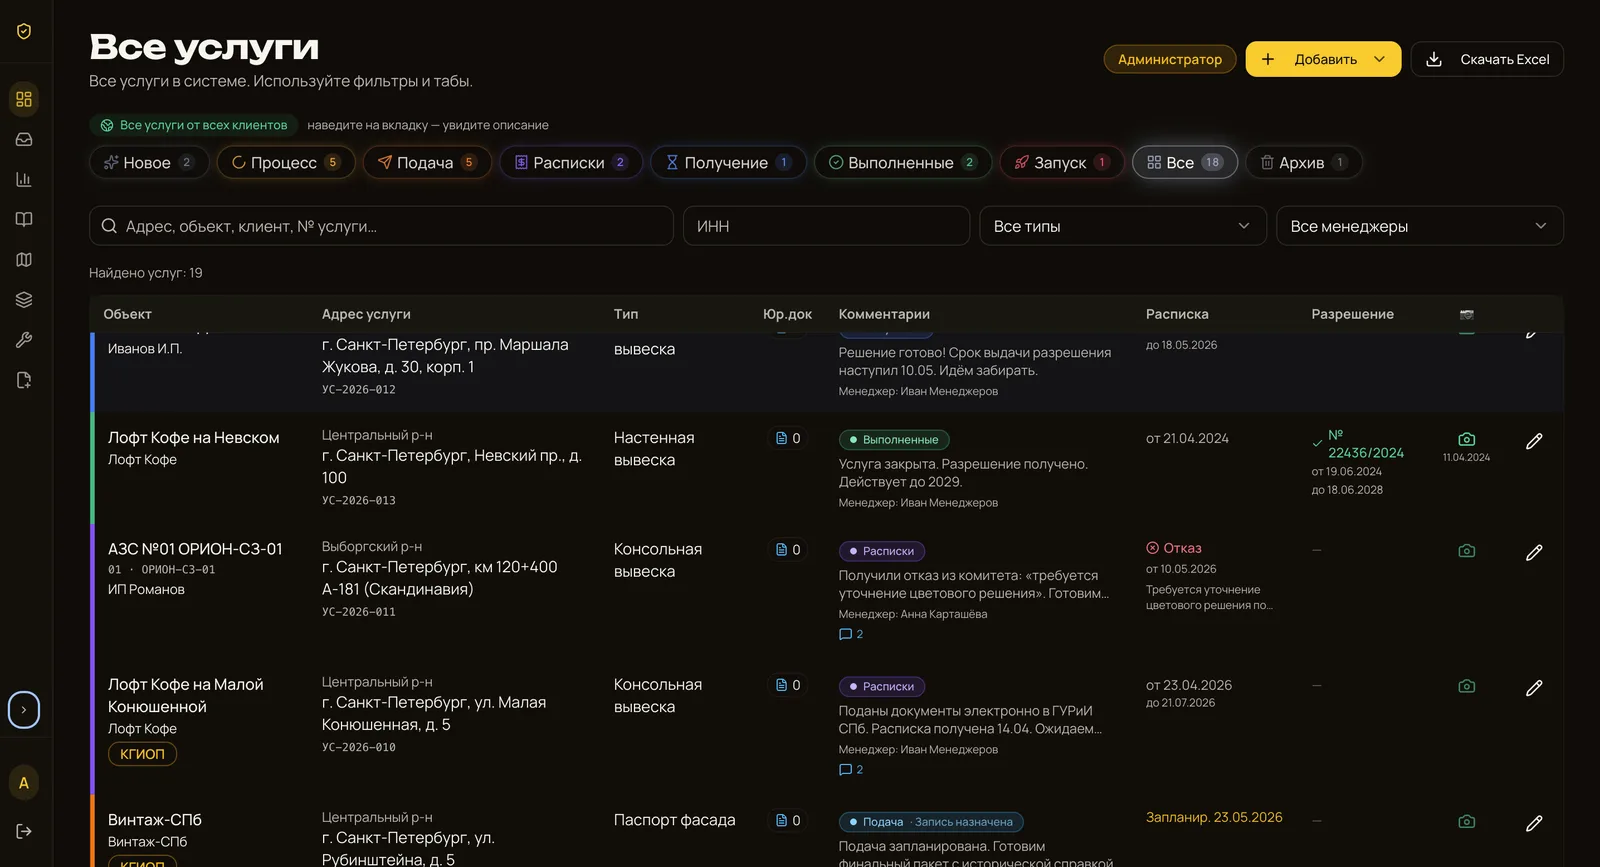
Task: Open the layers stack icon in sidebar
Action: pos(24,299)
